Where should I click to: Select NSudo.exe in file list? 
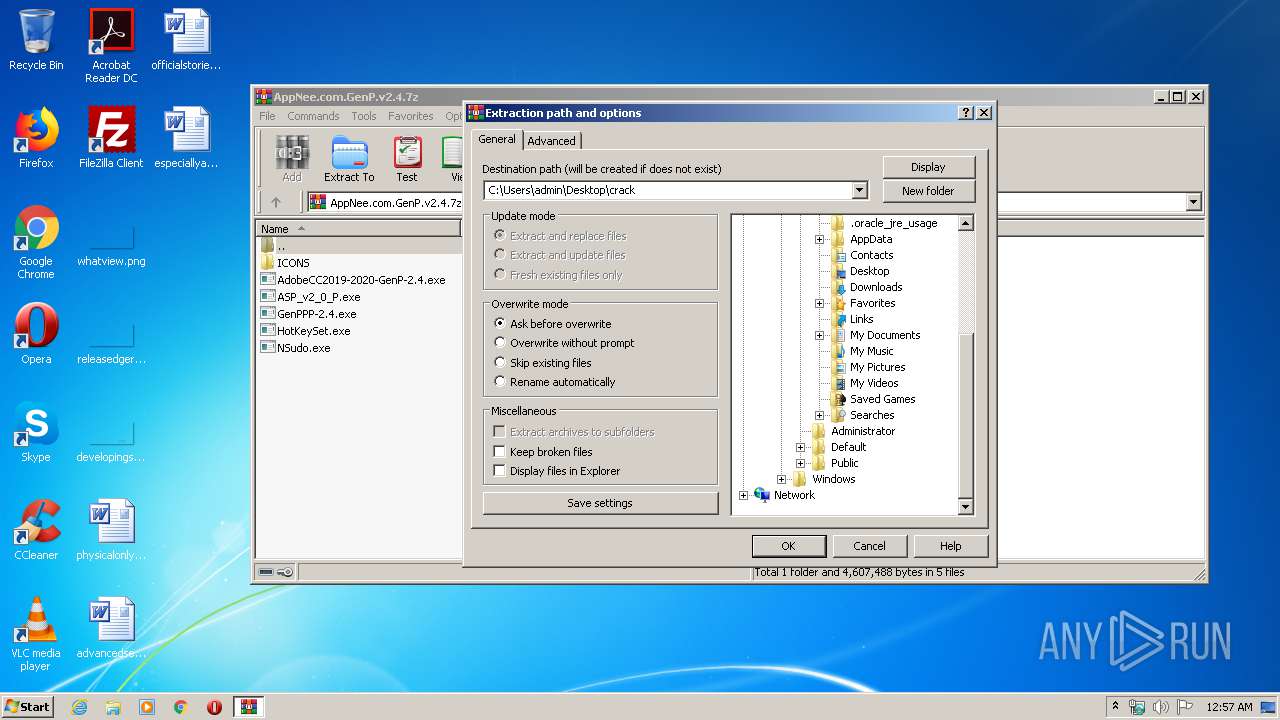[295, 348]
